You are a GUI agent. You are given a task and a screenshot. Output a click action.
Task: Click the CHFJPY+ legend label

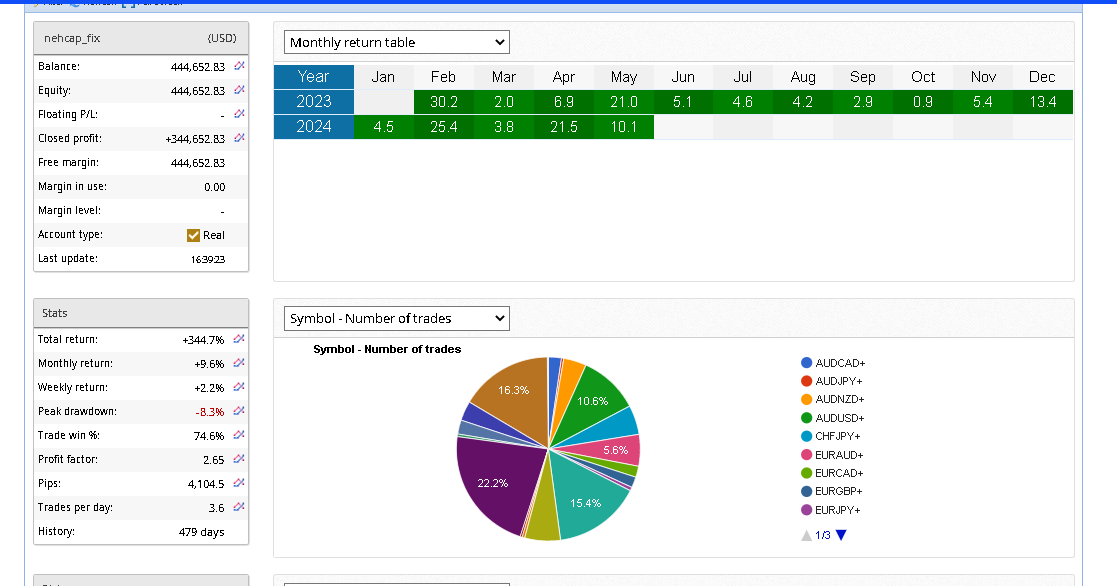pos(839,436)
